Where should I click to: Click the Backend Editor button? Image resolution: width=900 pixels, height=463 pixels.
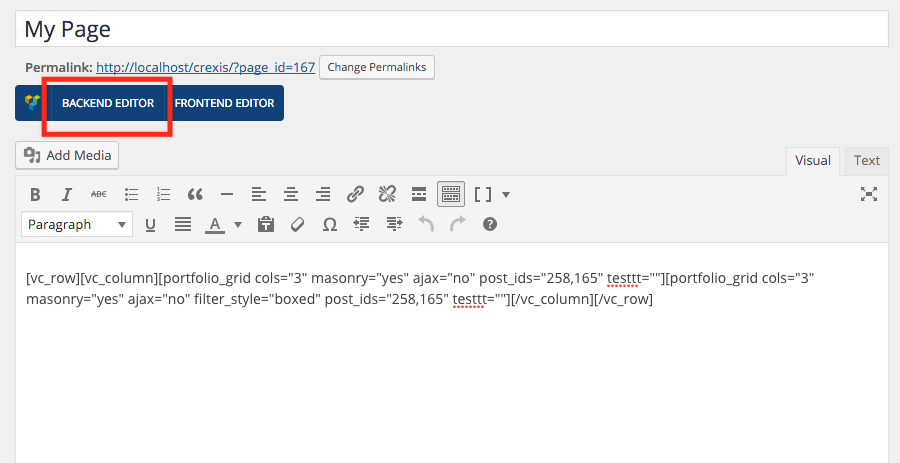108,103
